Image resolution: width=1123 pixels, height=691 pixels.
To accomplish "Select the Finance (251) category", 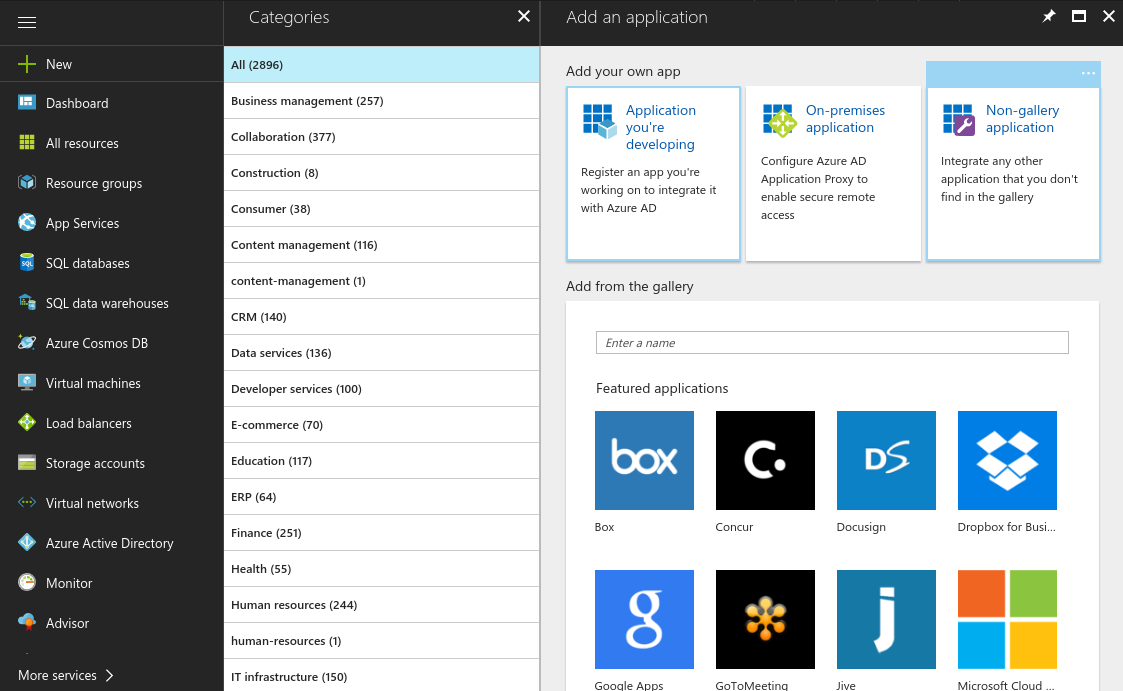I will (381, 533).
